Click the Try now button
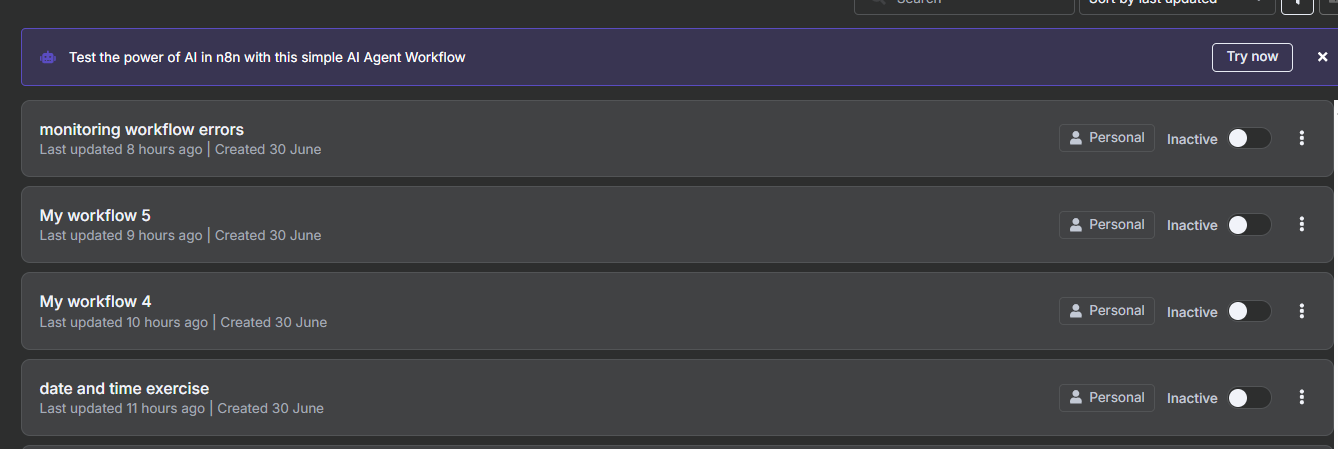This screenshot has height=449, width=1338. [x=1252, y=57]
